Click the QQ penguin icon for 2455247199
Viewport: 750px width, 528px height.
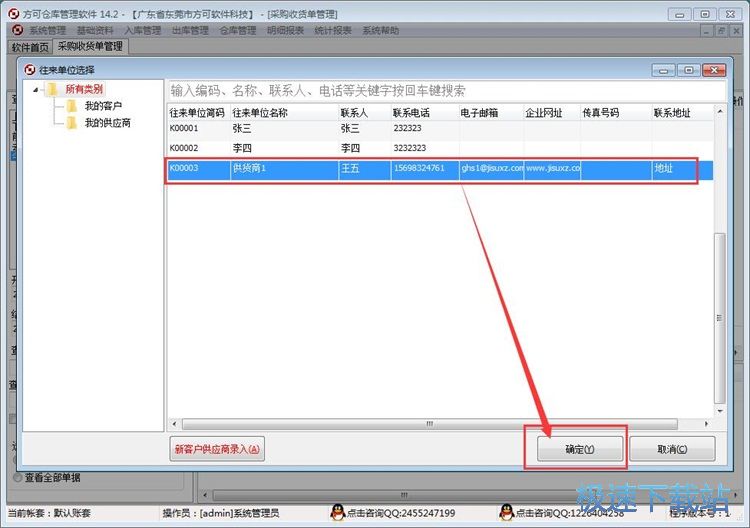(x=338, y=513)
